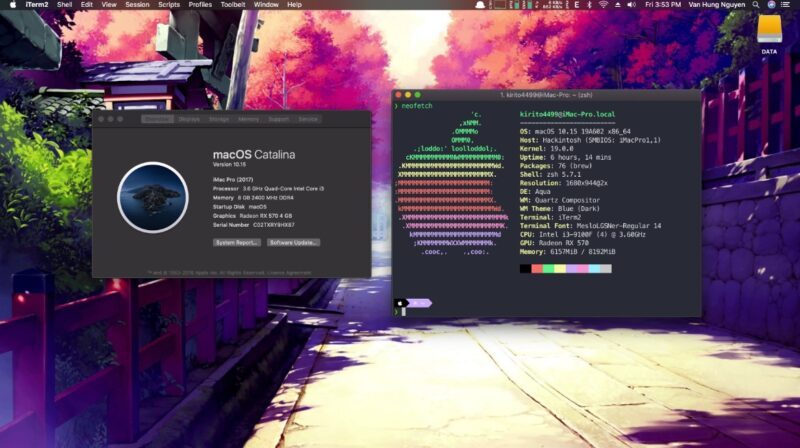Click the 'Host: Hackintosh' line

point(590,140)
